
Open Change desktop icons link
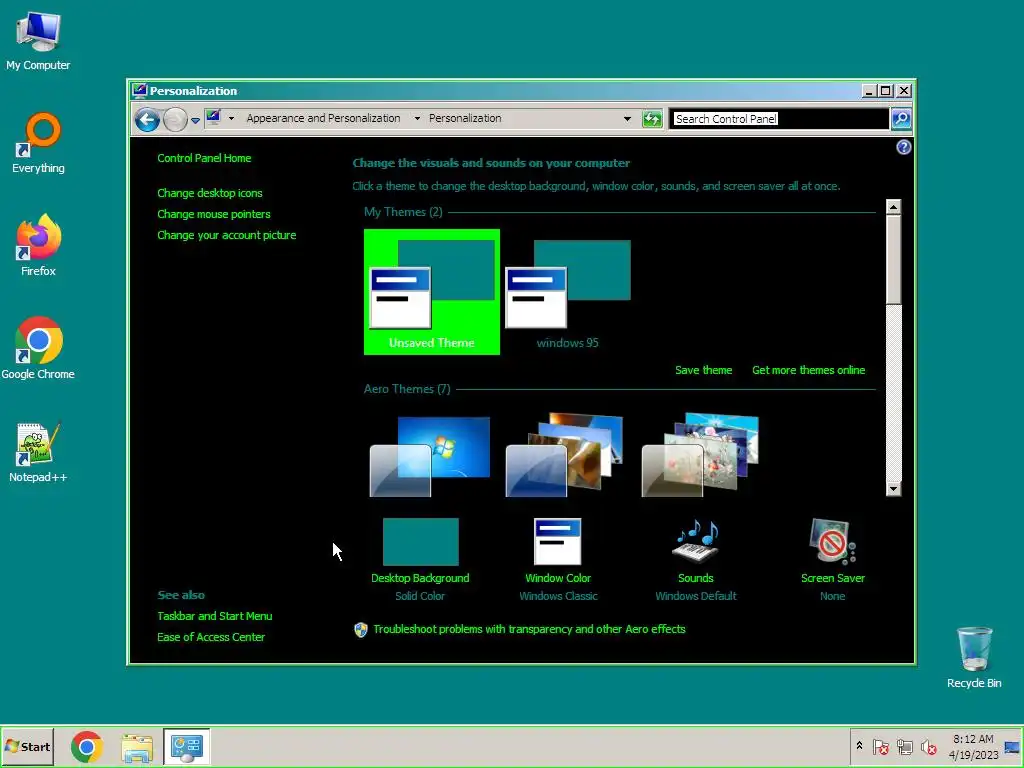(210, 193)
